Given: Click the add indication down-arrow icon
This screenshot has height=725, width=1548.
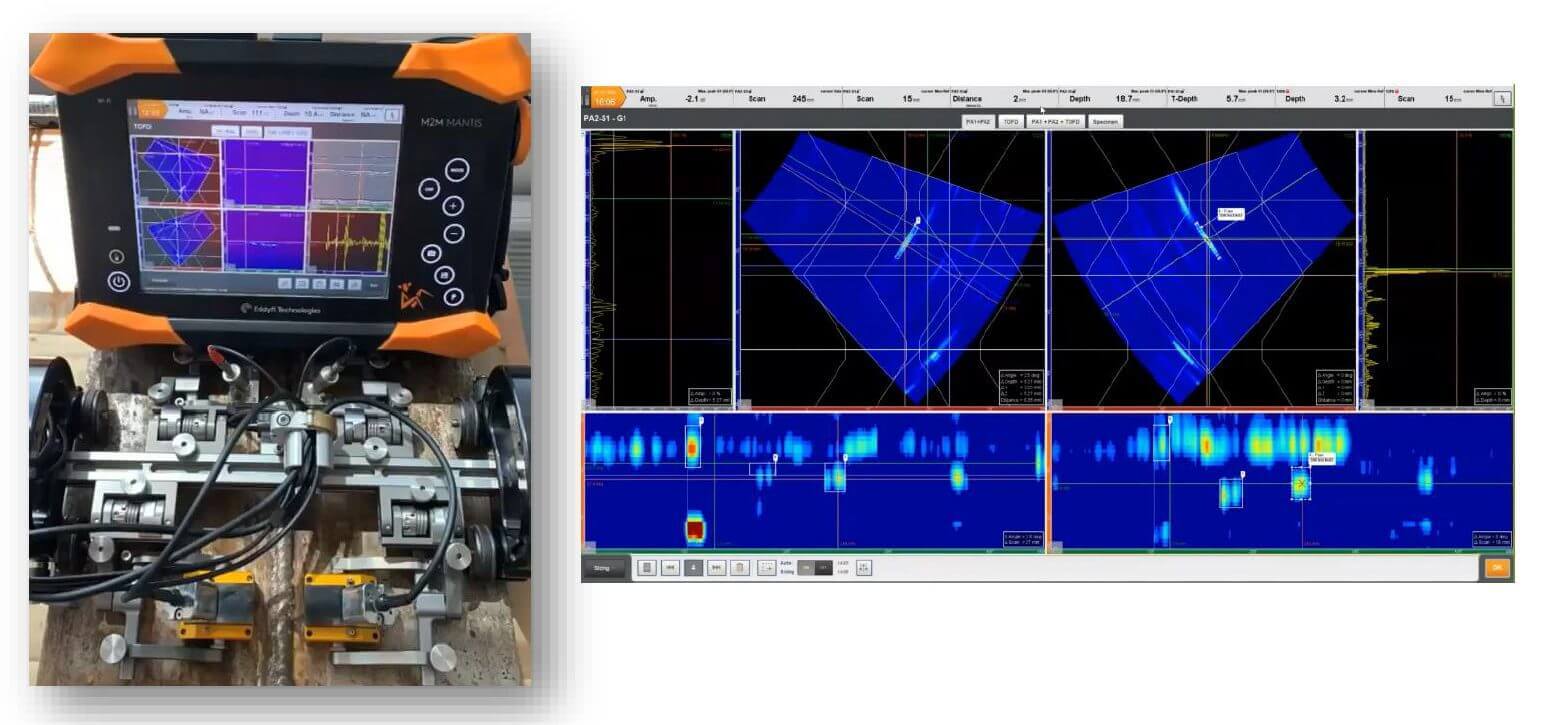Looking at the screenshot, I should (694, 568).
